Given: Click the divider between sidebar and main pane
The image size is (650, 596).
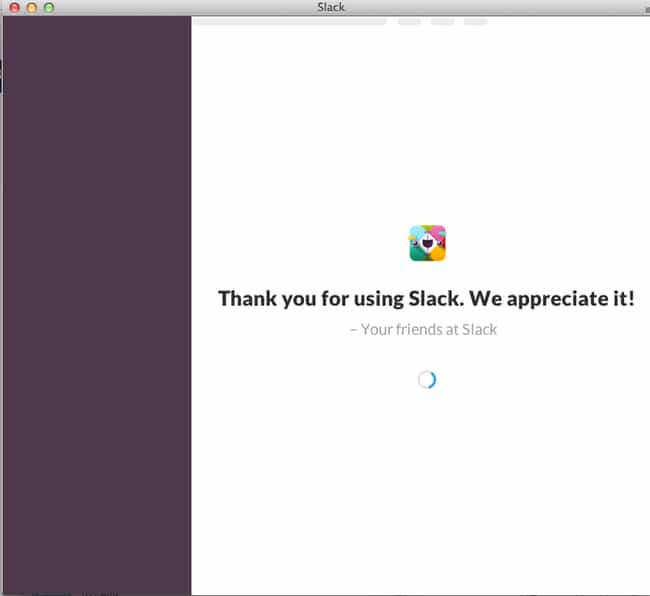Looking at the screenshot, I should [191, 306].
